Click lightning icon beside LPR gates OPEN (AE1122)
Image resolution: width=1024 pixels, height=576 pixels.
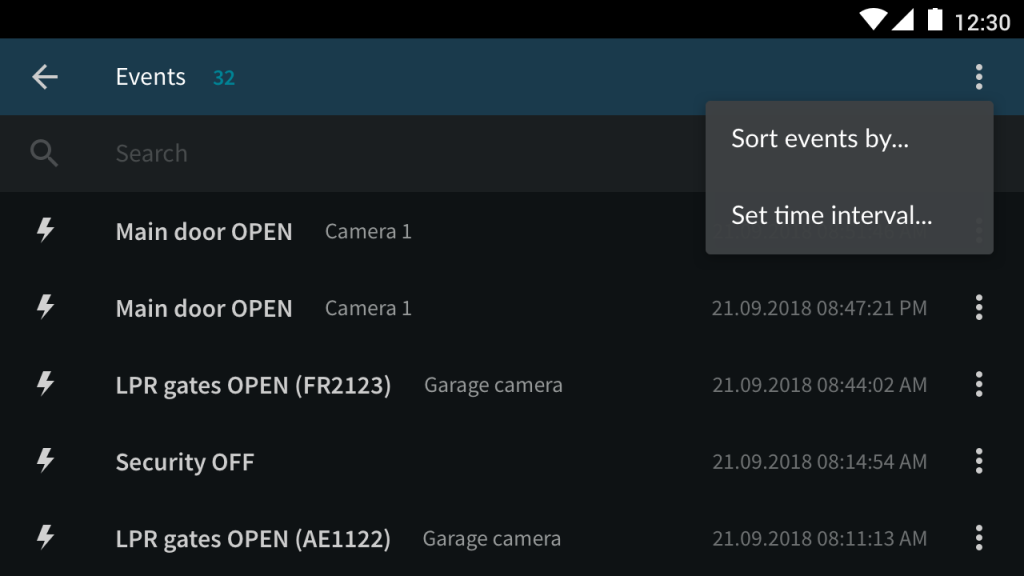coord(45,537)
